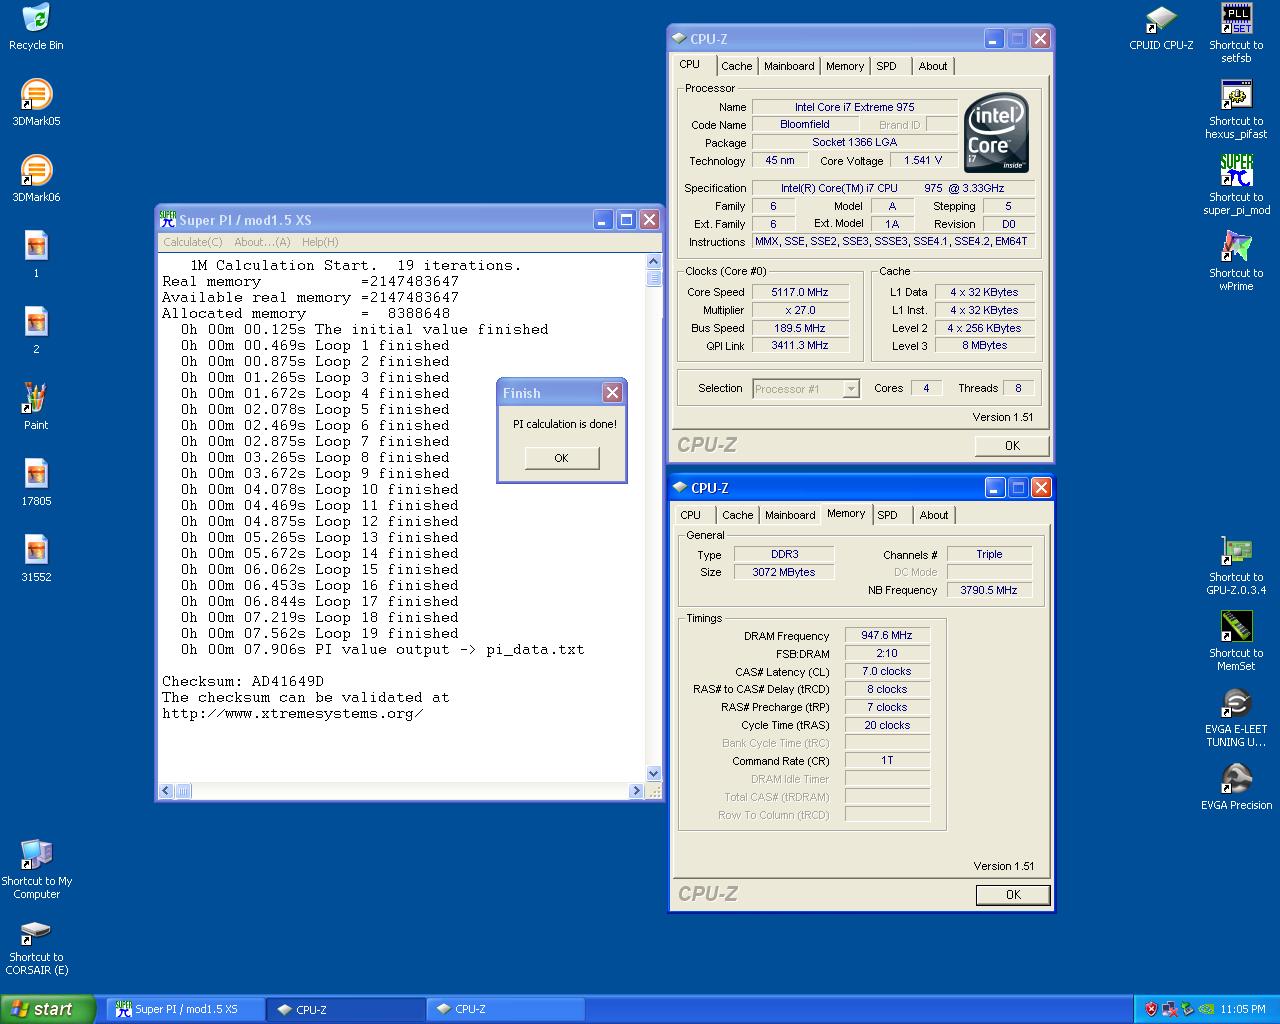
Task: Close the Finish dialog with X
Action: pos(612,393)
